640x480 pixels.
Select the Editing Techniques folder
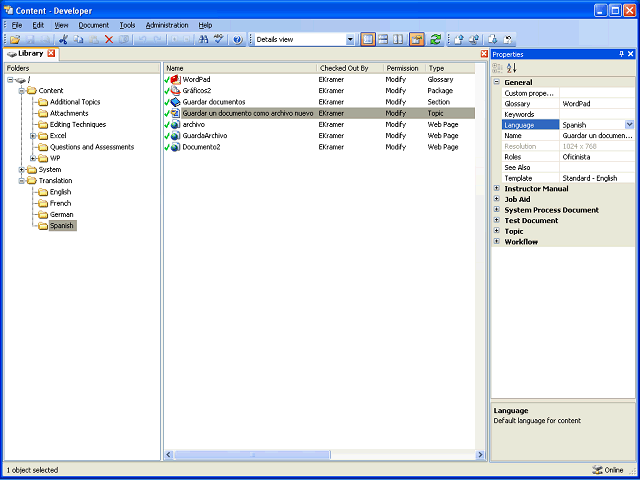tap(78, 124)
